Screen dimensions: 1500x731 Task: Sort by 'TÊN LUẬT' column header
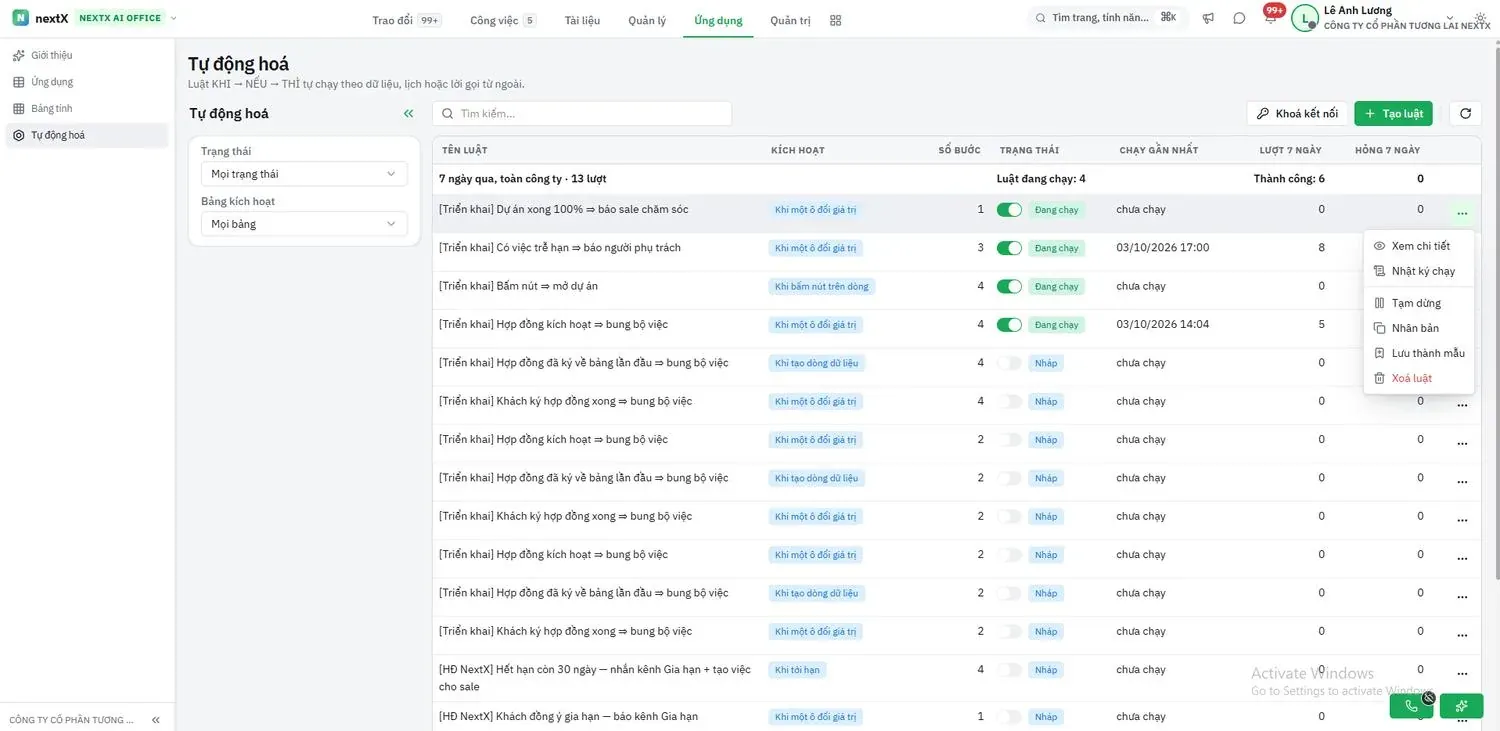465,150
